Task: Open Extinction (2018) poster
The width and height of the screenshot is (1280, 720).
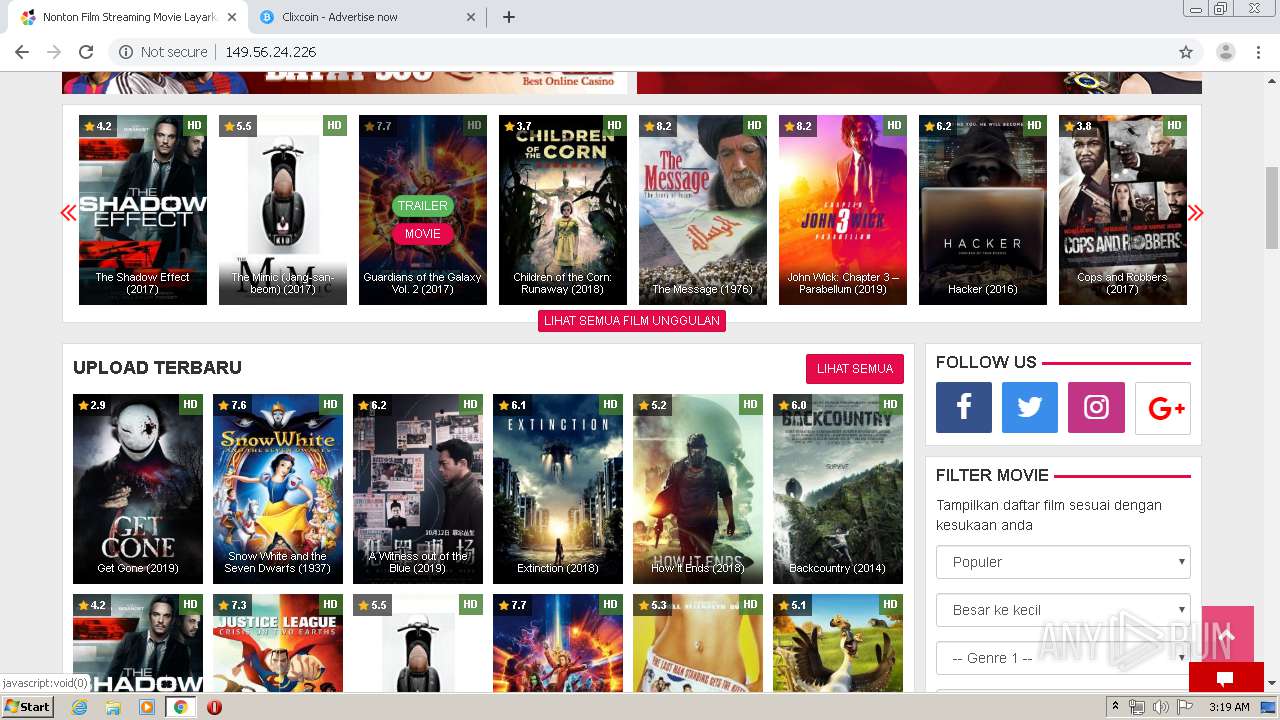Action: point(558,489)
